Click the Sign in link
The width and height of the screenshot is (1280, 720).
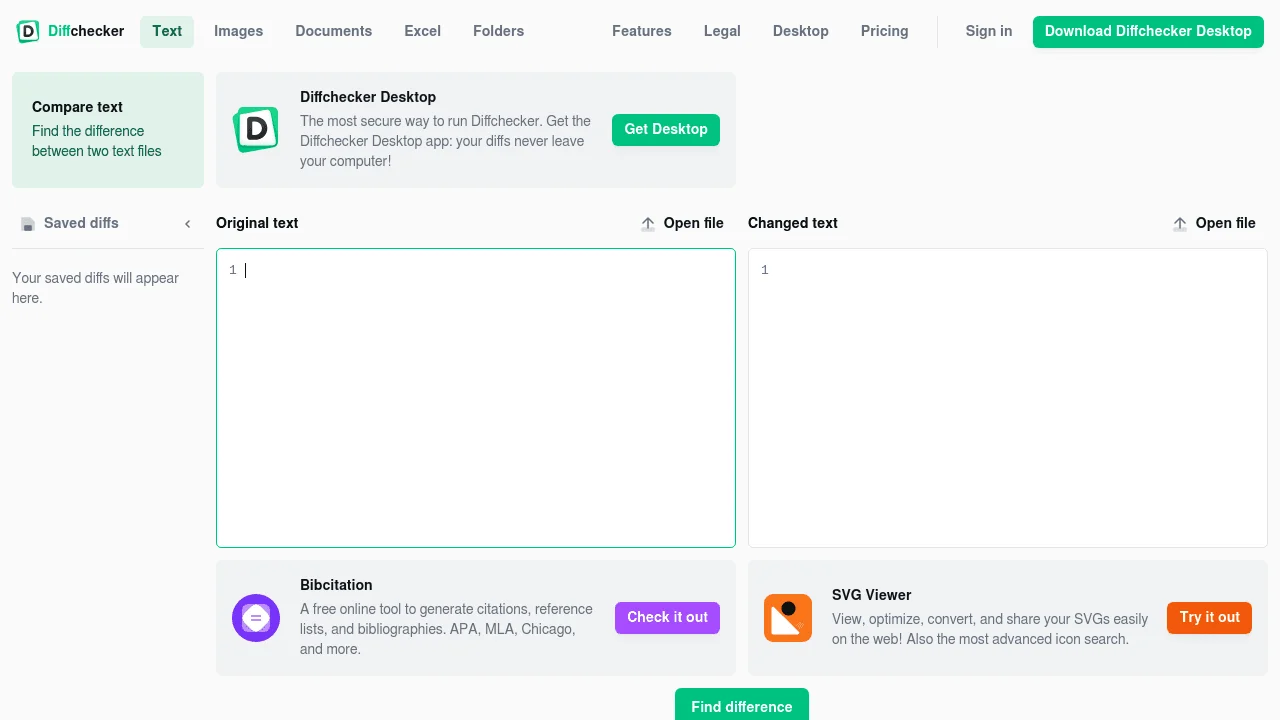(x=988, y=31)
